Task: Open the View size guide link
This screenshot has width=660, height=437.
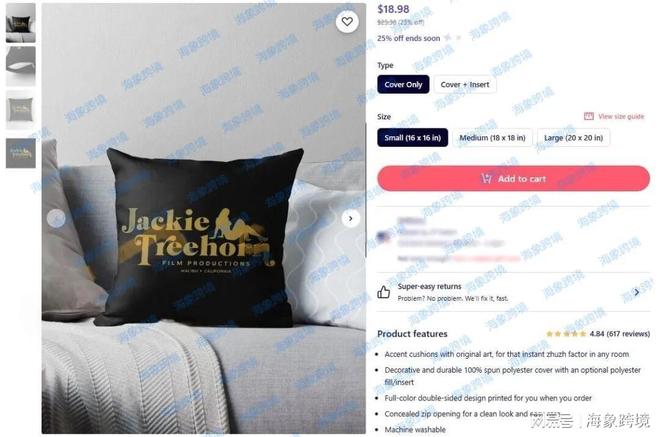Action: pyautogui.click(x=621, y=116)
